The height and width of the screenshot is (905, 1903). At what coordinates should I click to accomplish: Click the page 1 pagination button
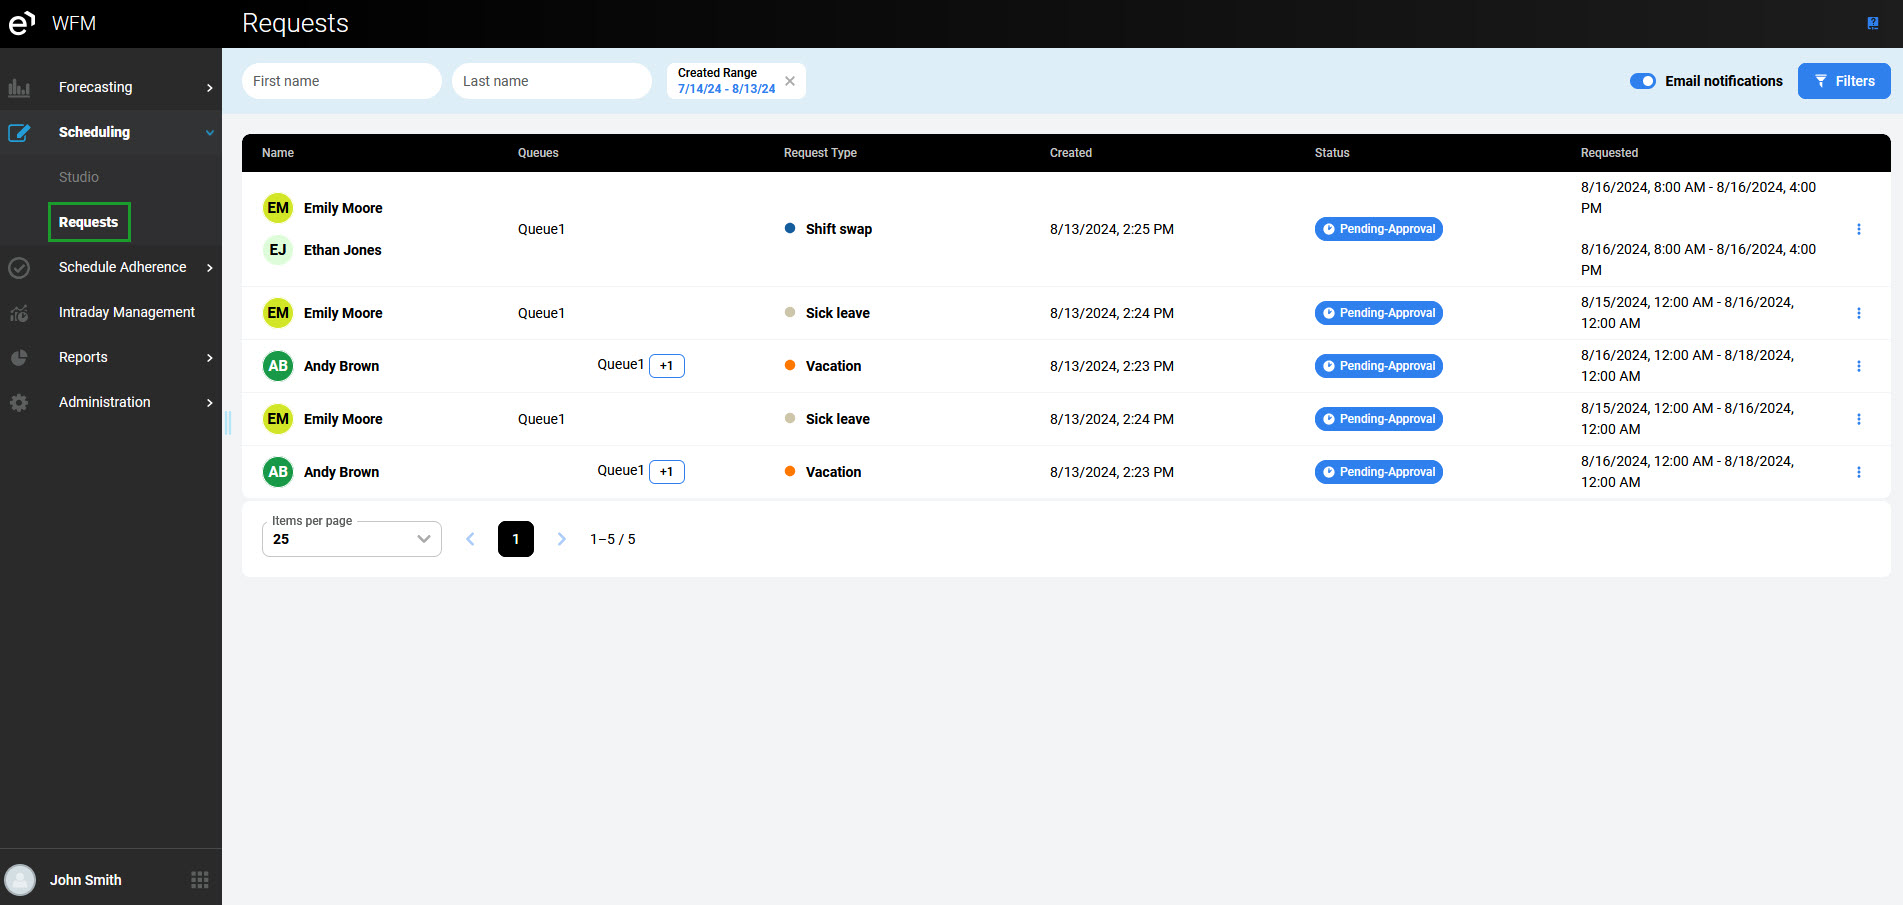coord(516,539)
